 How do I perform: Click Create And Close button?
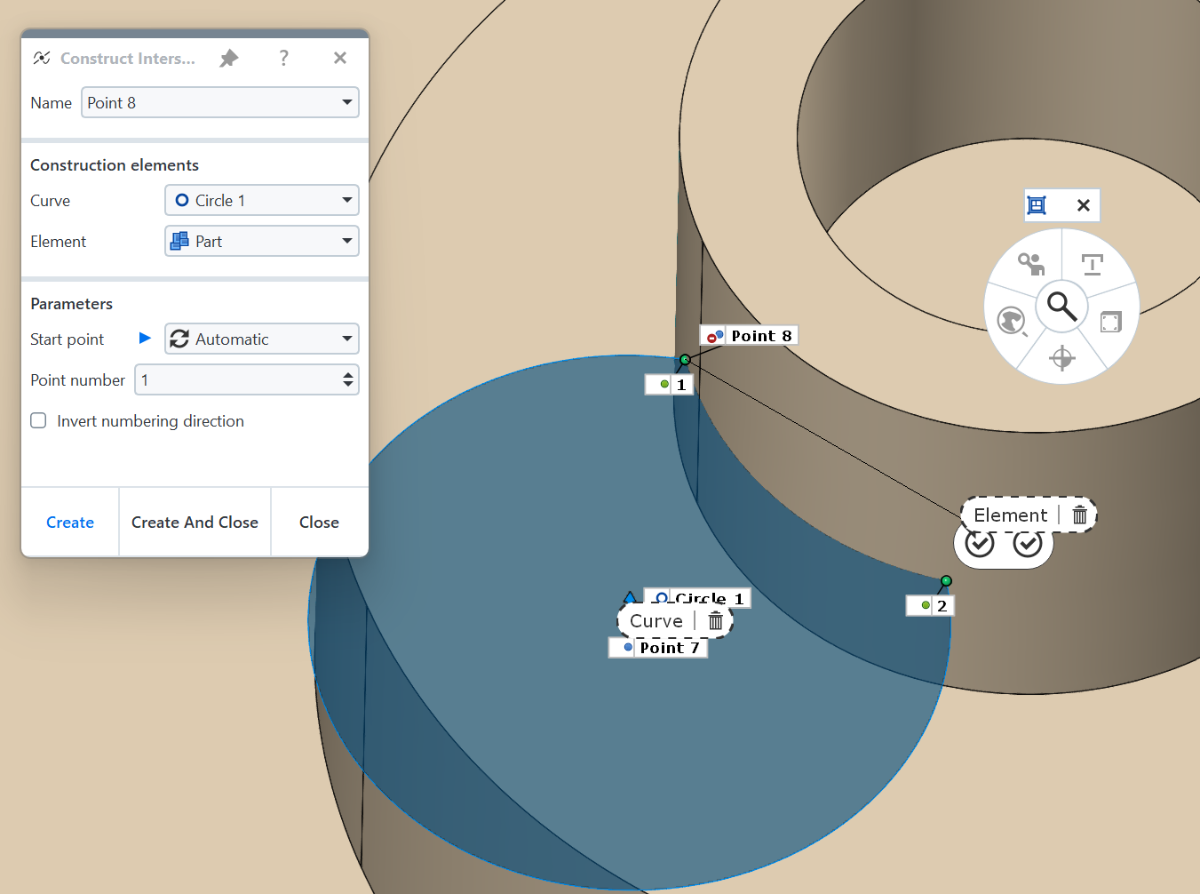tap(195, 522)
